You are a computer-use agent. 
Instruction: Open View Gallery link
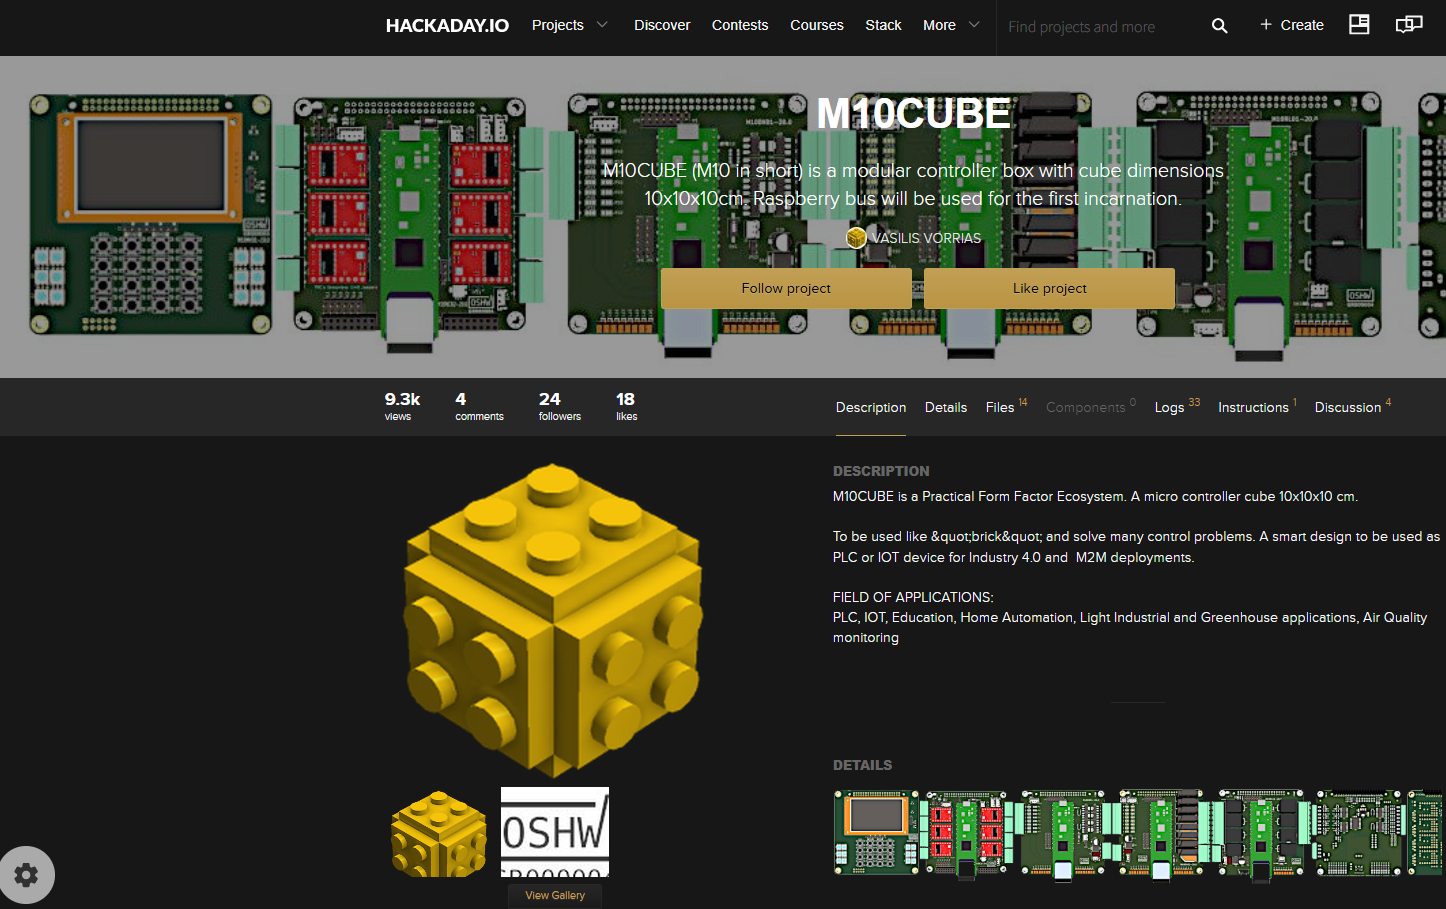coord(555,895)
